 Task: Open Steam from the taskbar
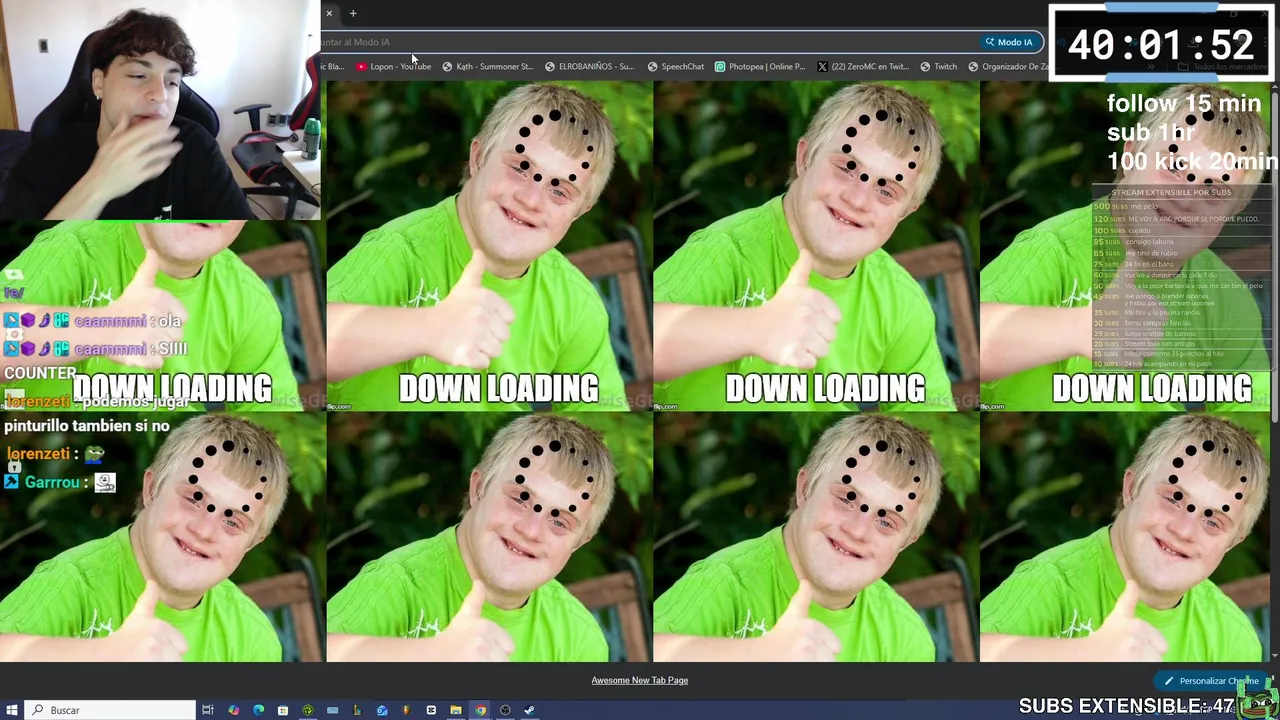[529, 710]
